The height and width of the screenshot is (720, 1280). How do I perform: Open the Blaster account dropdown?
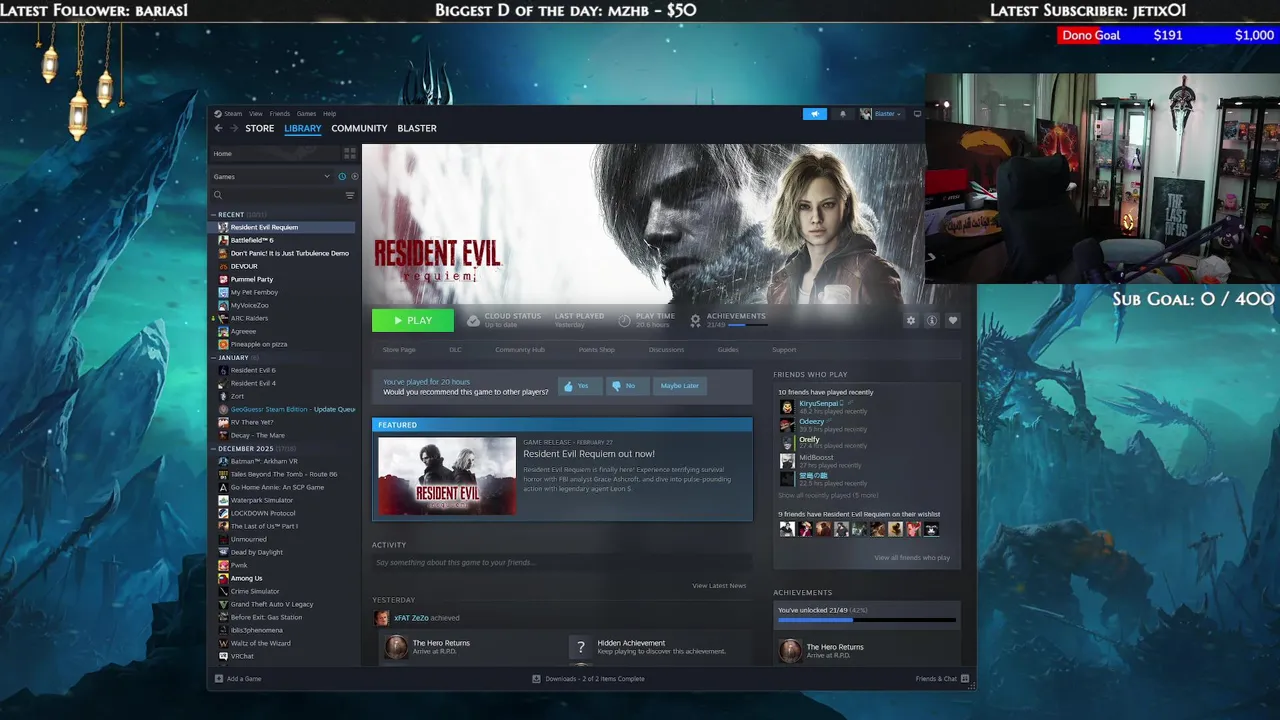tap(881, 114)
